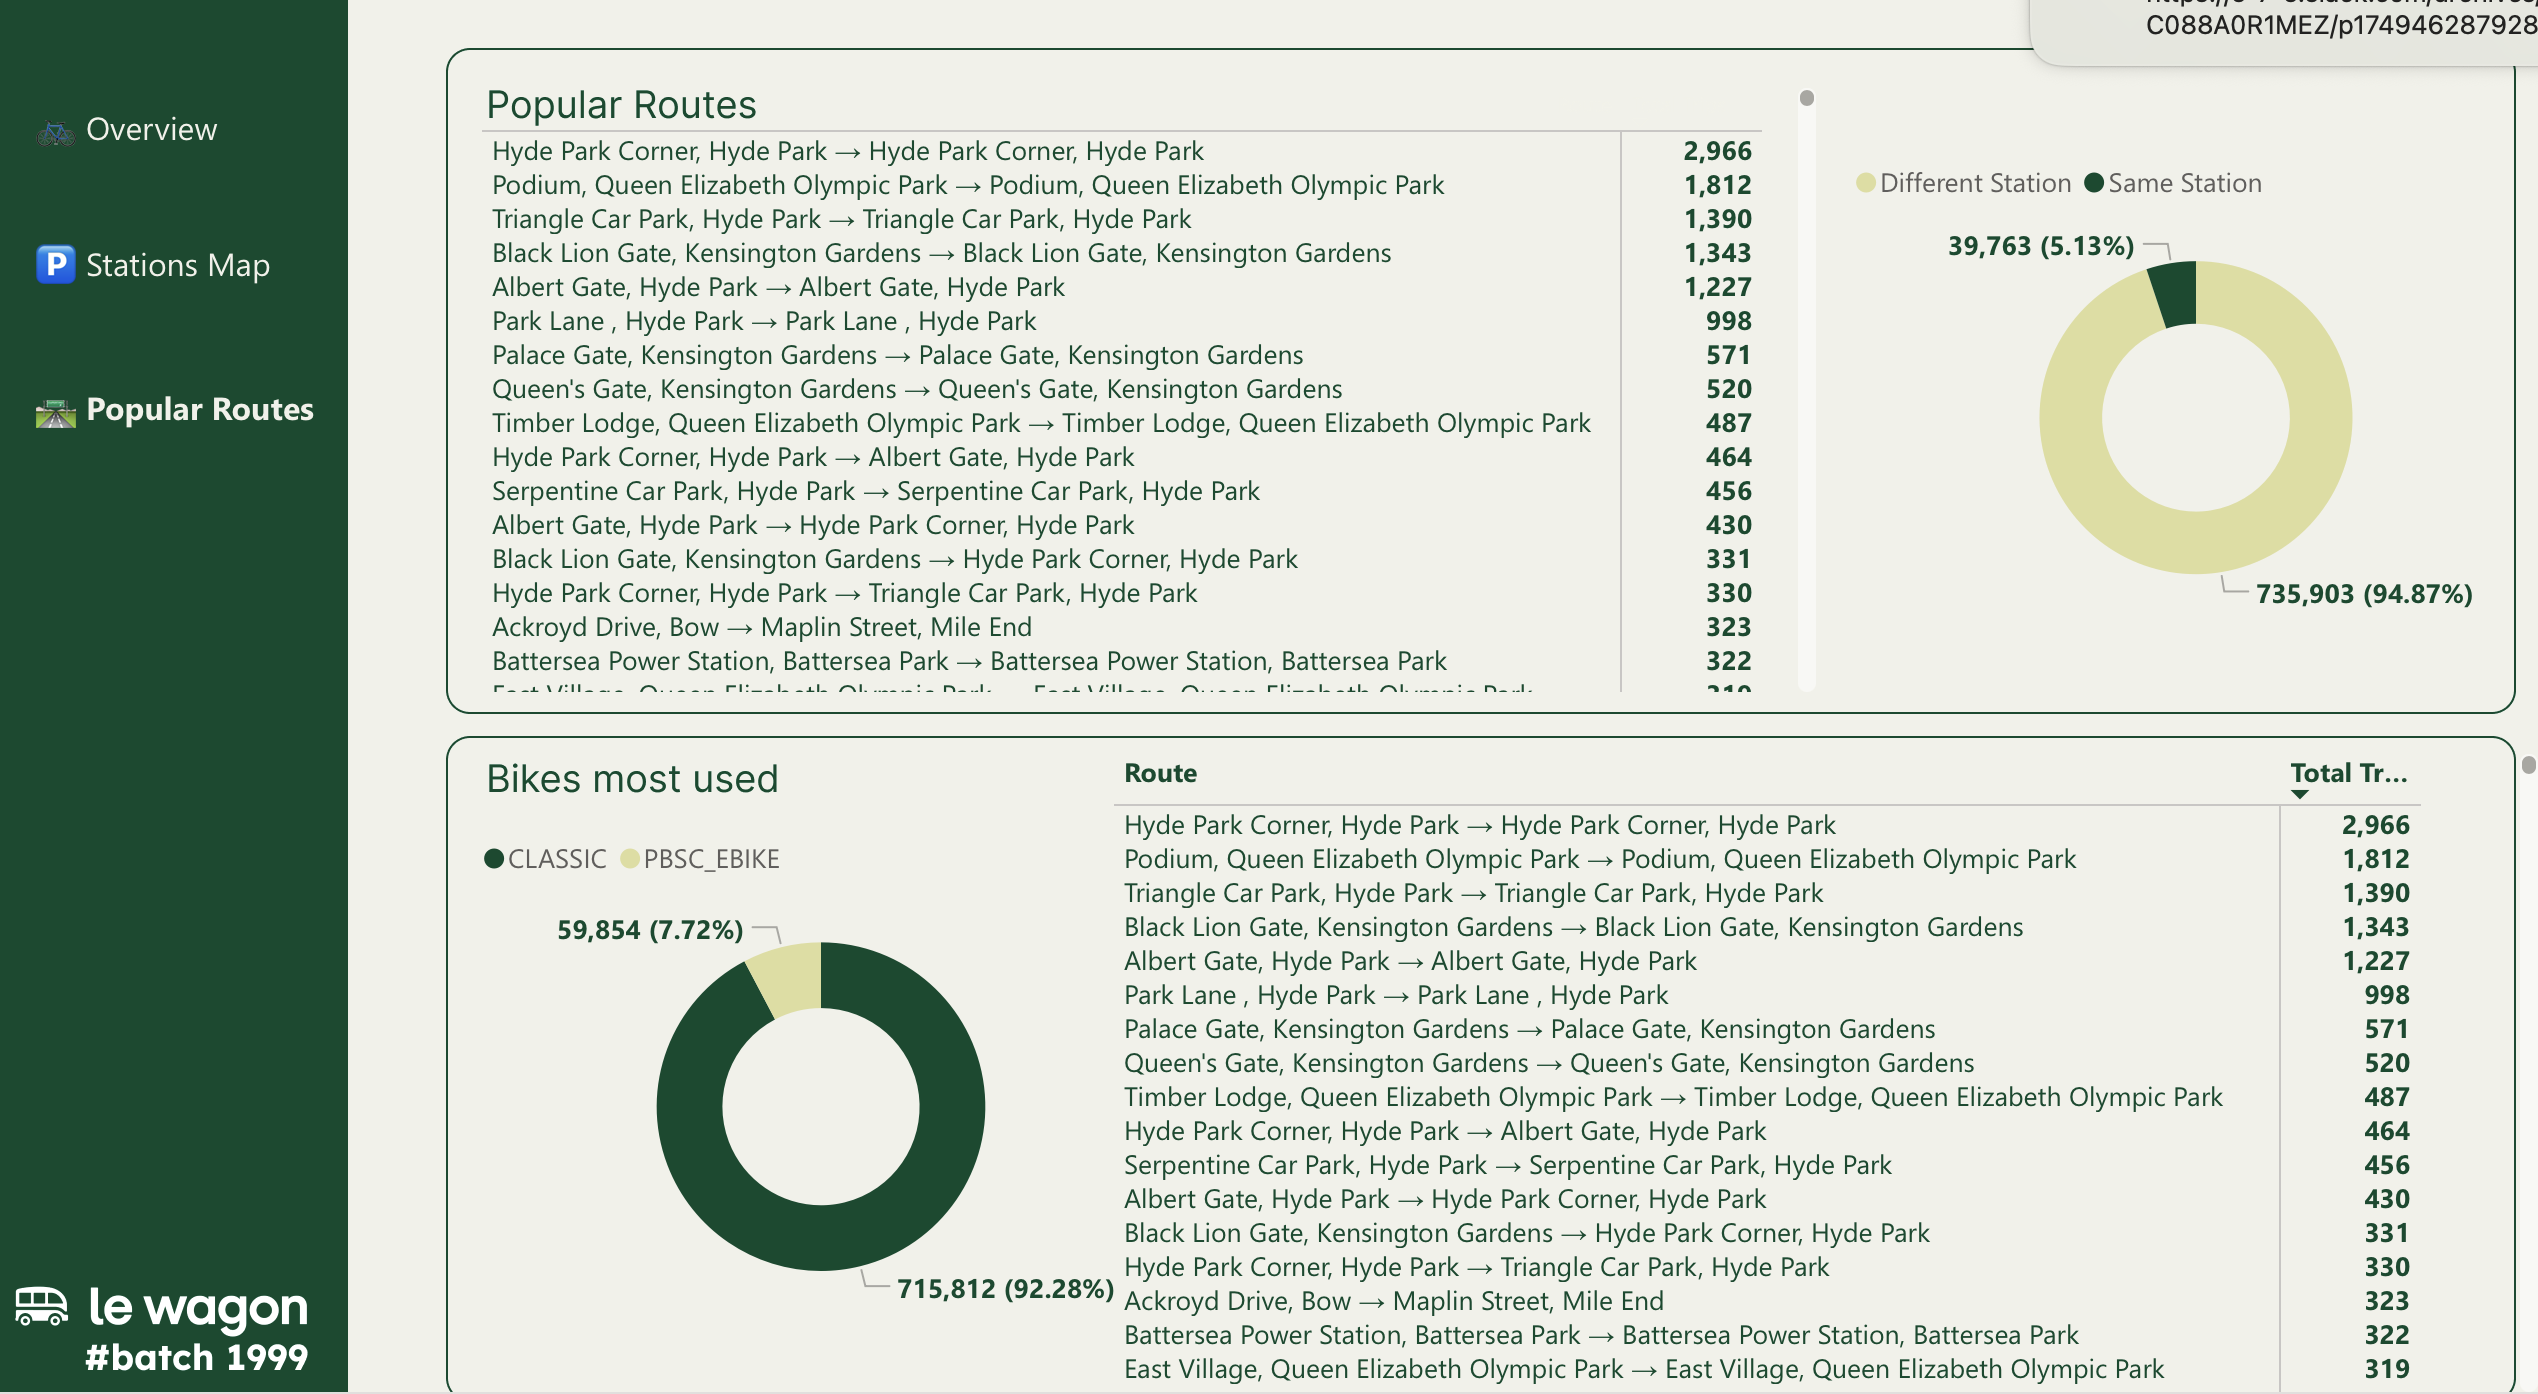
Task: Switch to the Stations Map page
Action: point(177,265)
